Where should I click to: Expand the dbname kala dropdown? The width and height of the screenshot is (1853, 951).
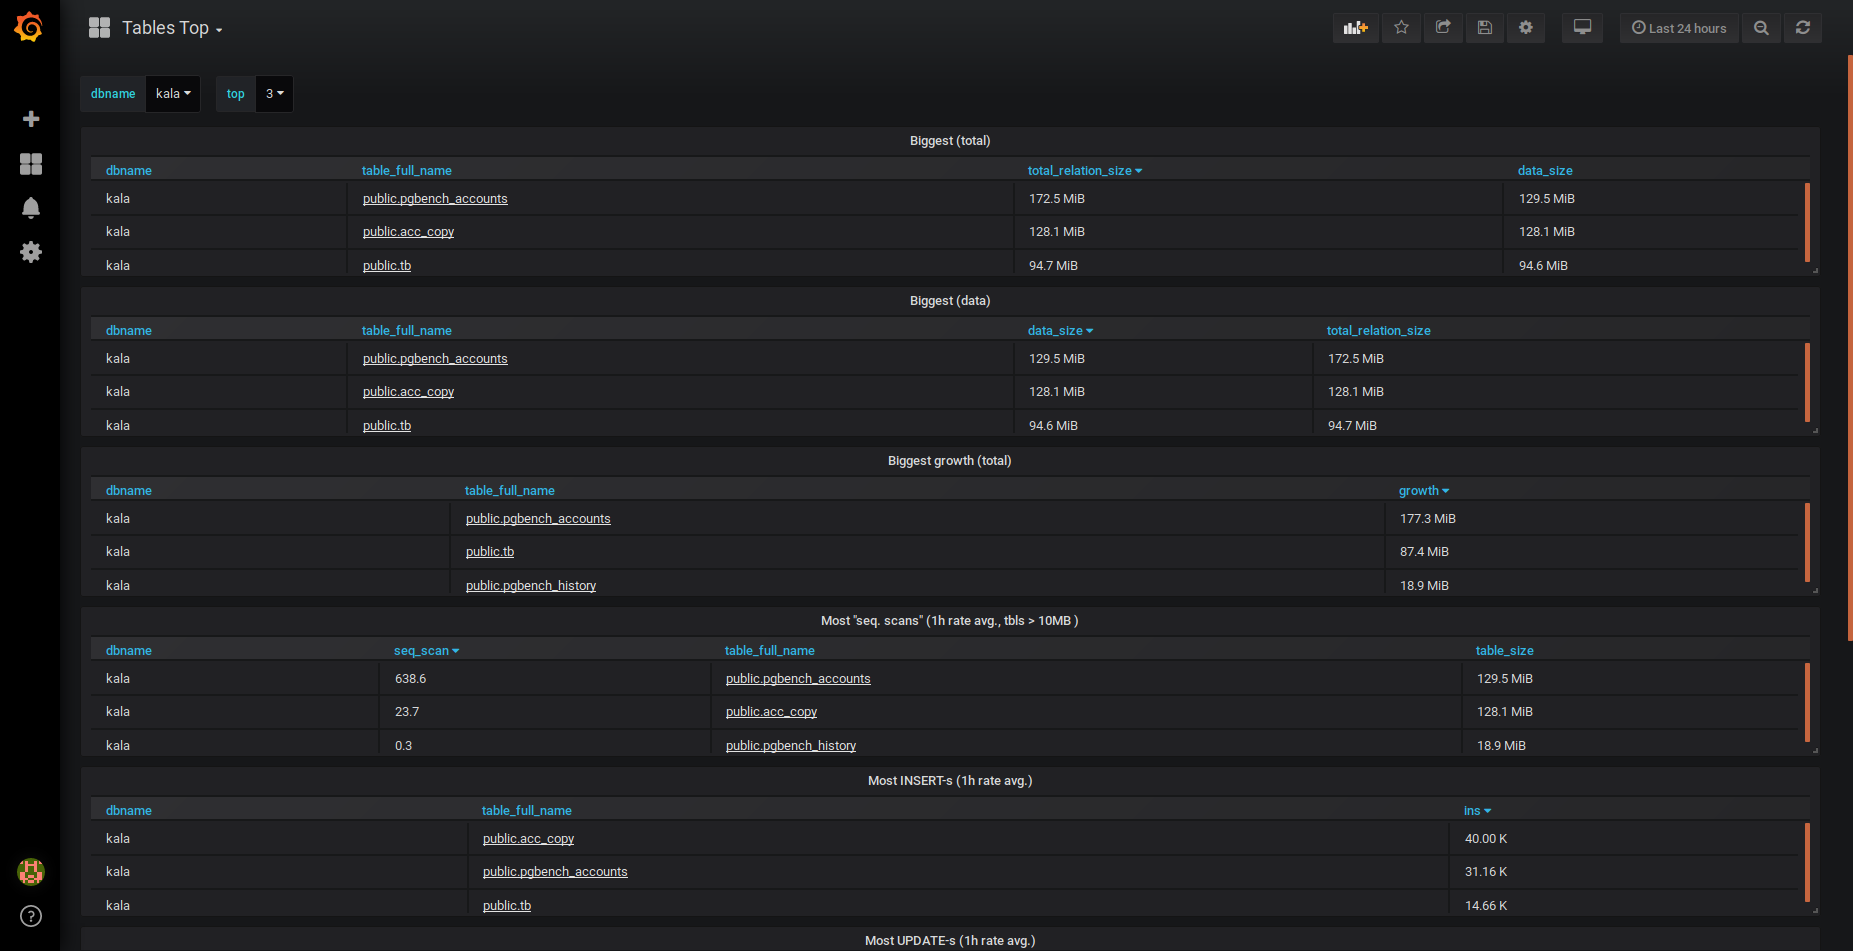click(173, 94)
